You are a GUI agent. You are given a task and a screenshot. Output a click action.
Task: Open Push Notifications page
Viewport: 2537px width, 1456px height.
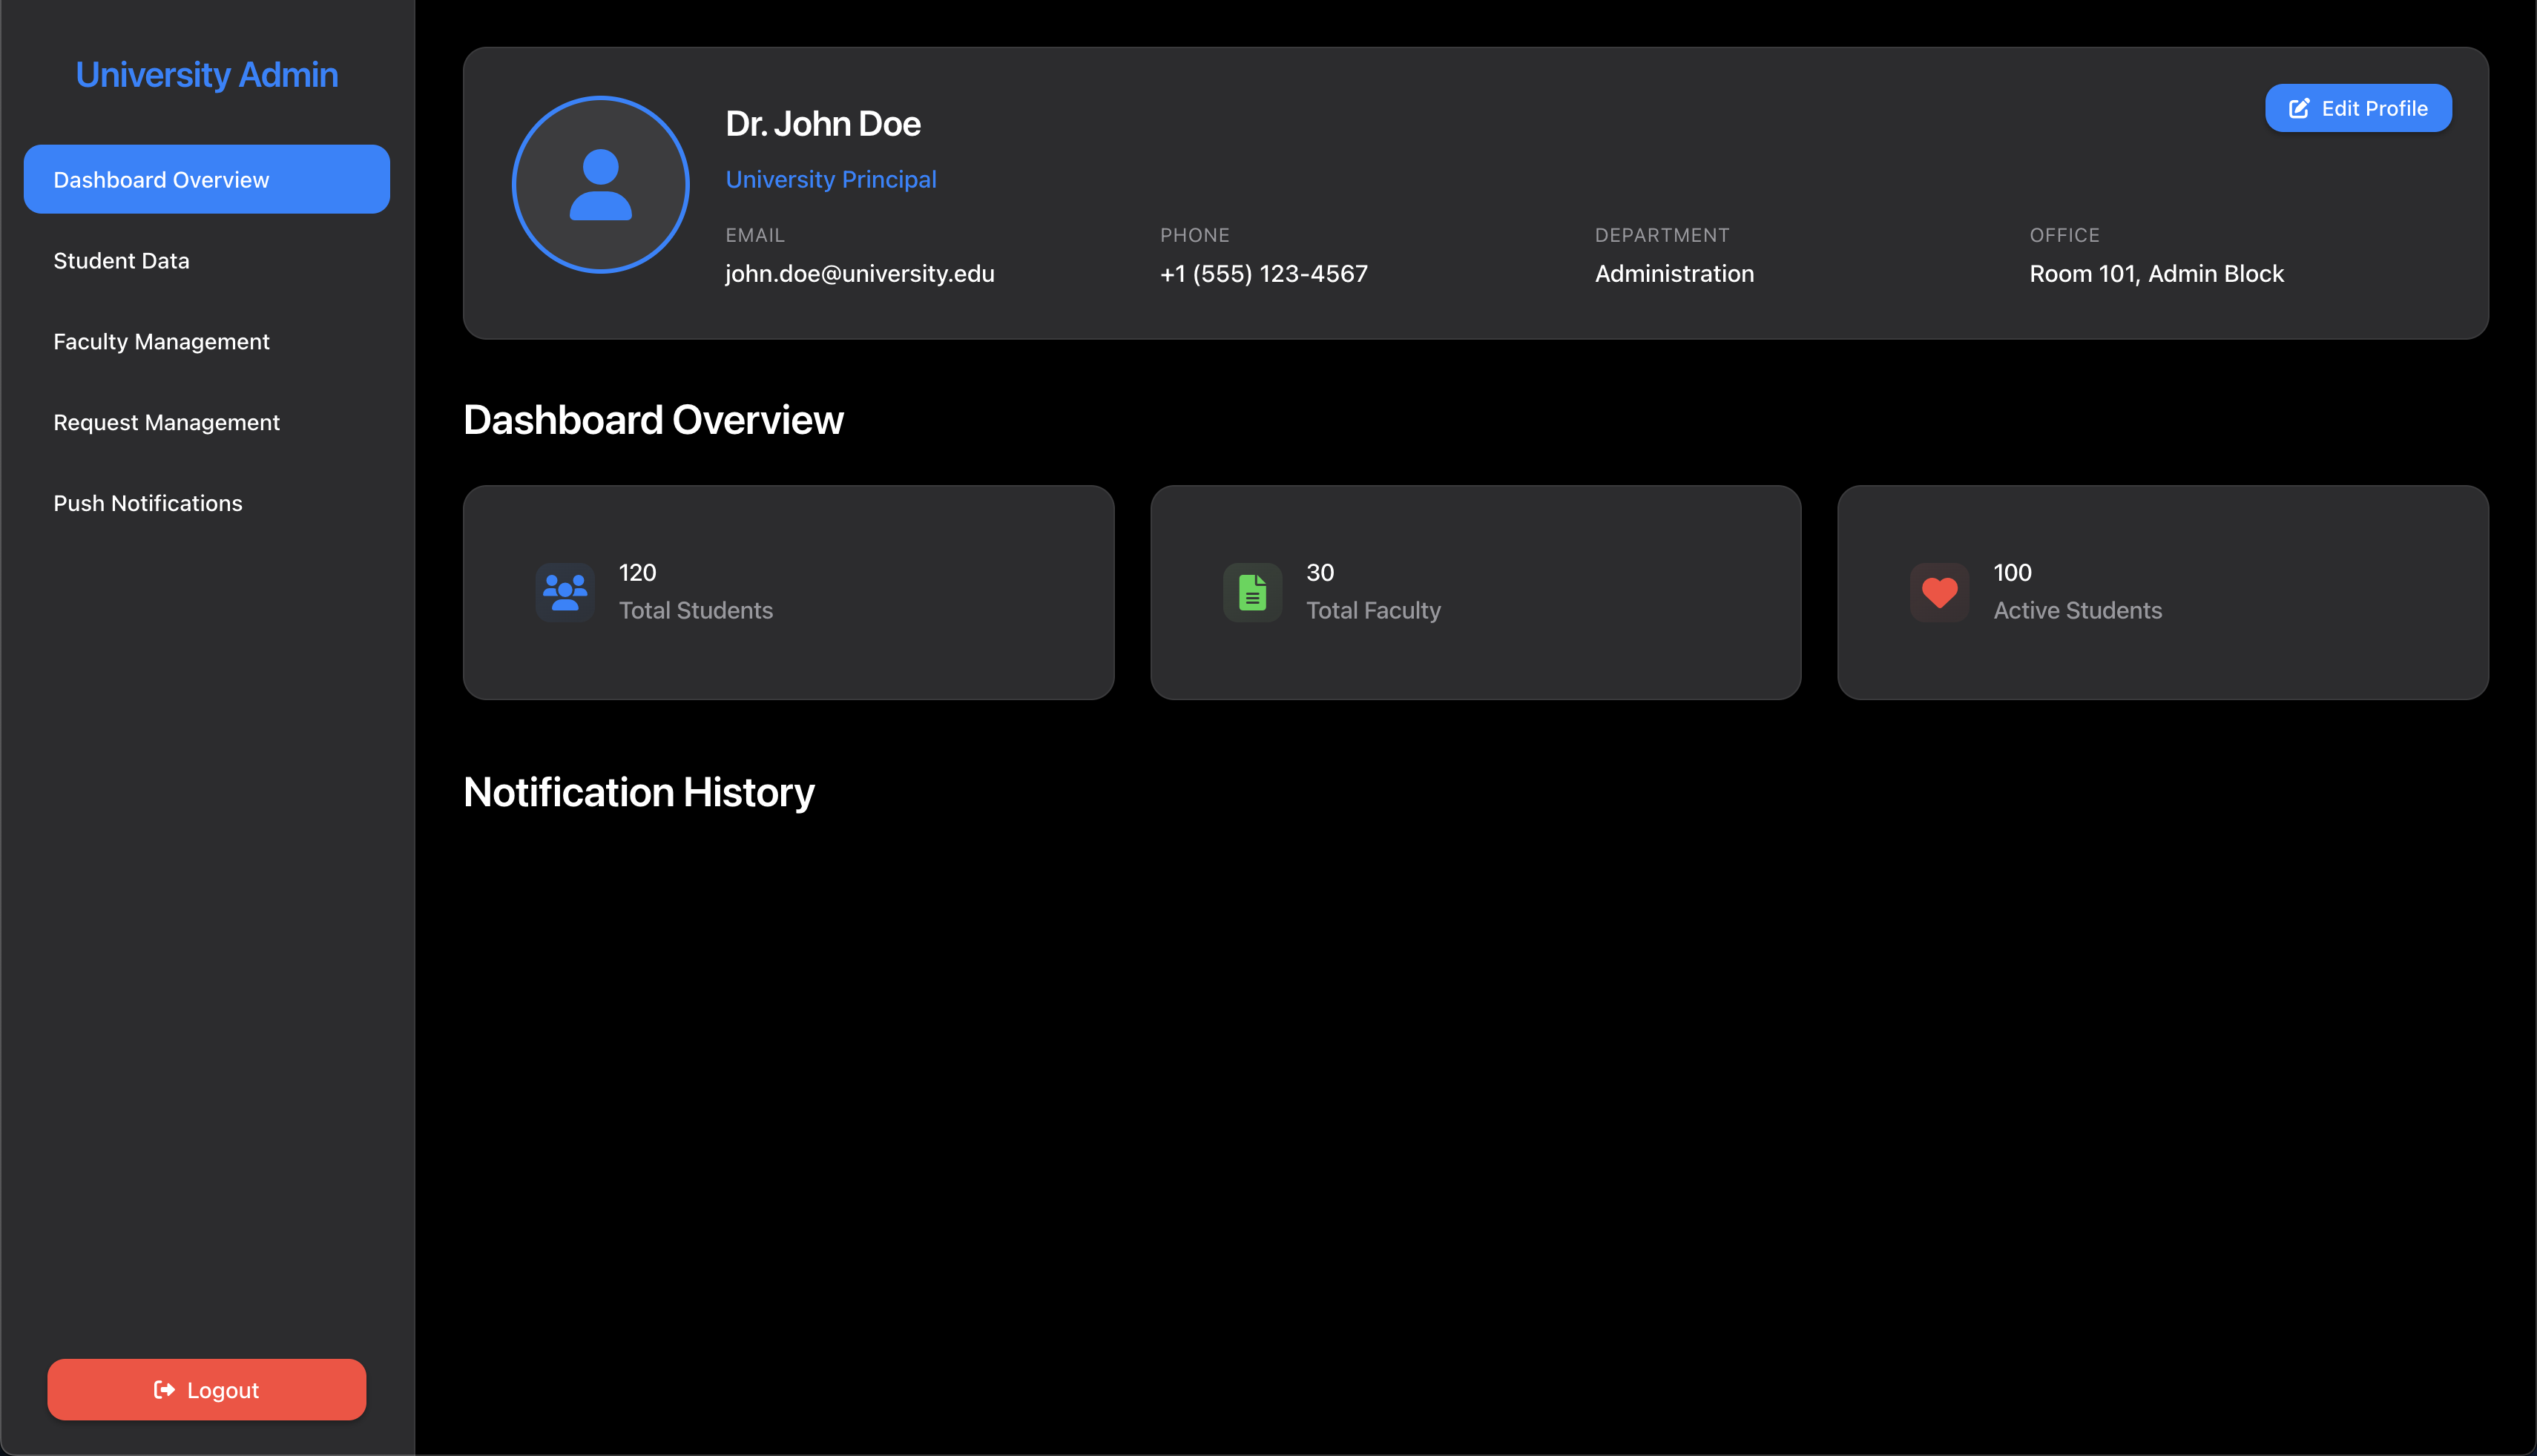pos(207,503)
